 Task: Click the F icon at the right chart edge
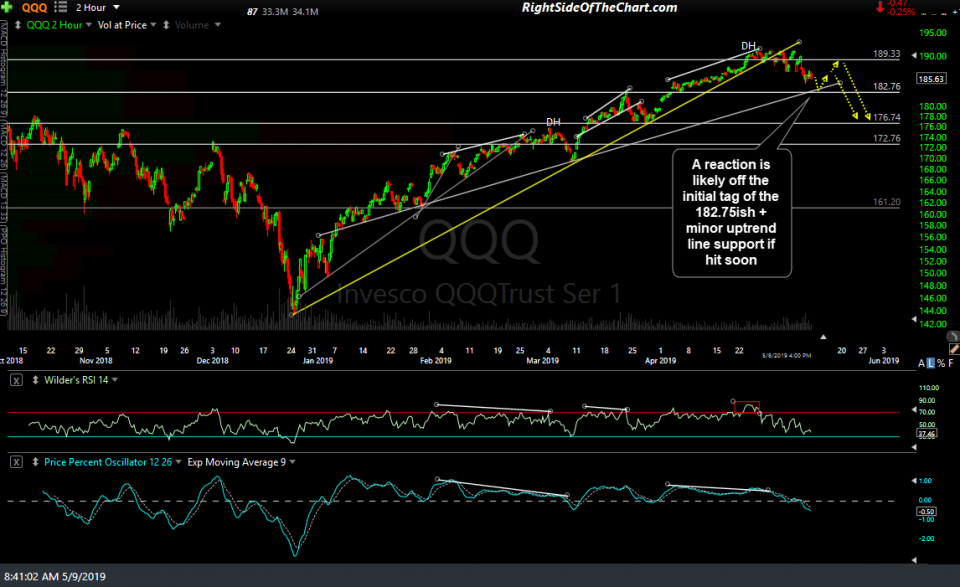tap(951, 363)
